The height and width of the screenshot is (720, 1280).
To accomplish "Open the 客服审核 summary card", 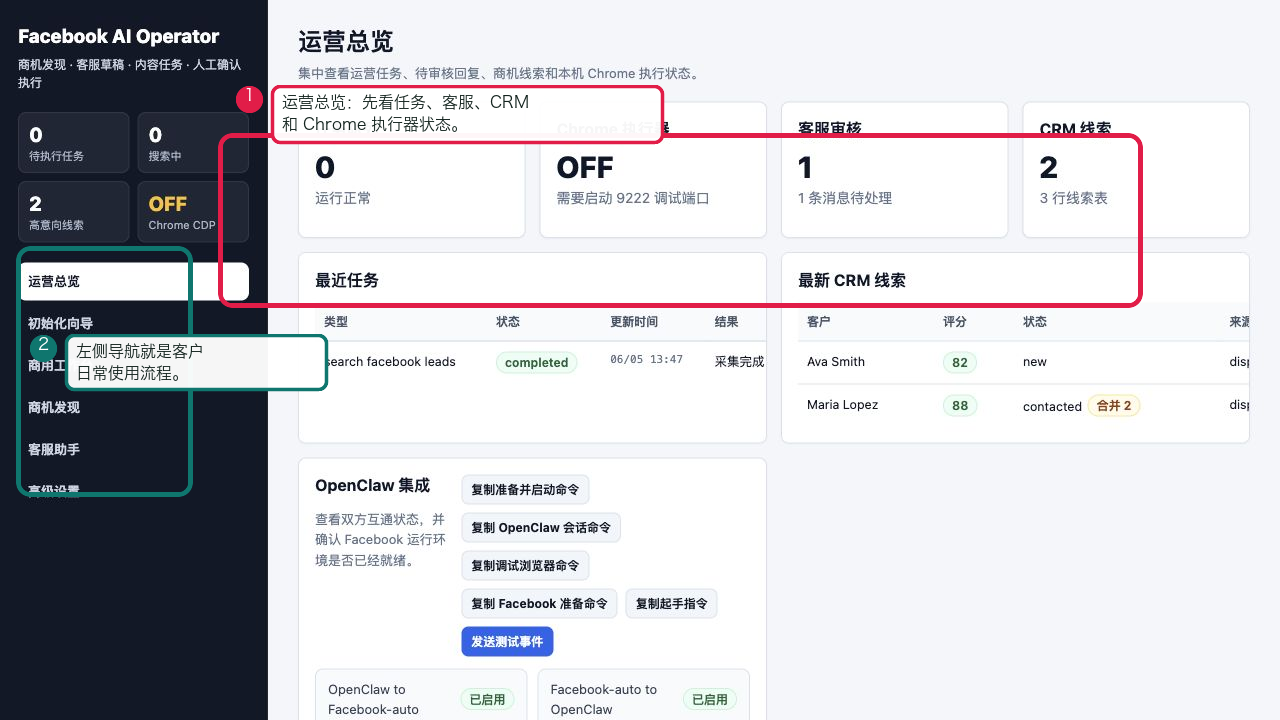I will (894, 170).
